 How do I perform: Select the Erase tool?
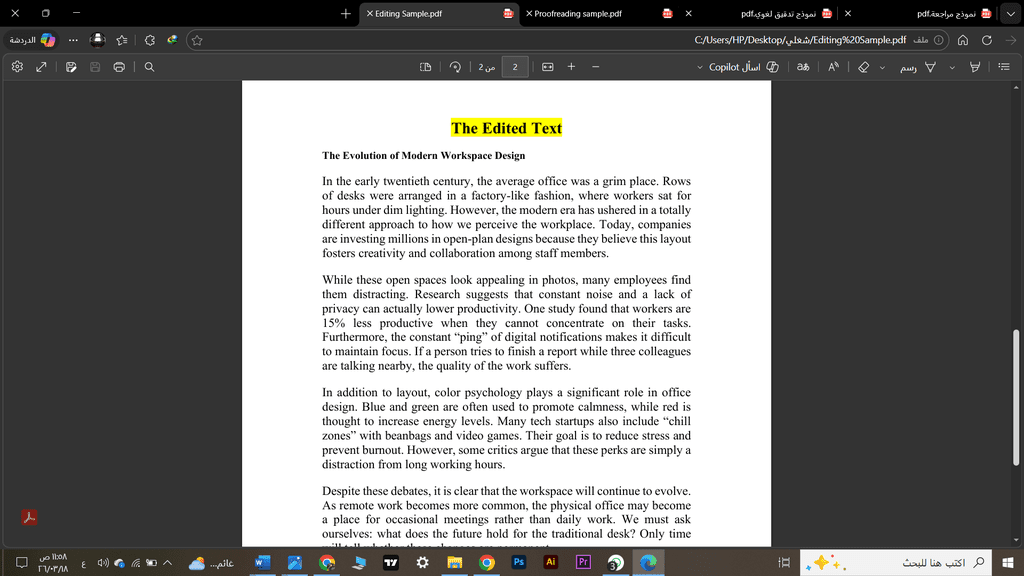pyautogui.click(x=863, y=67)
